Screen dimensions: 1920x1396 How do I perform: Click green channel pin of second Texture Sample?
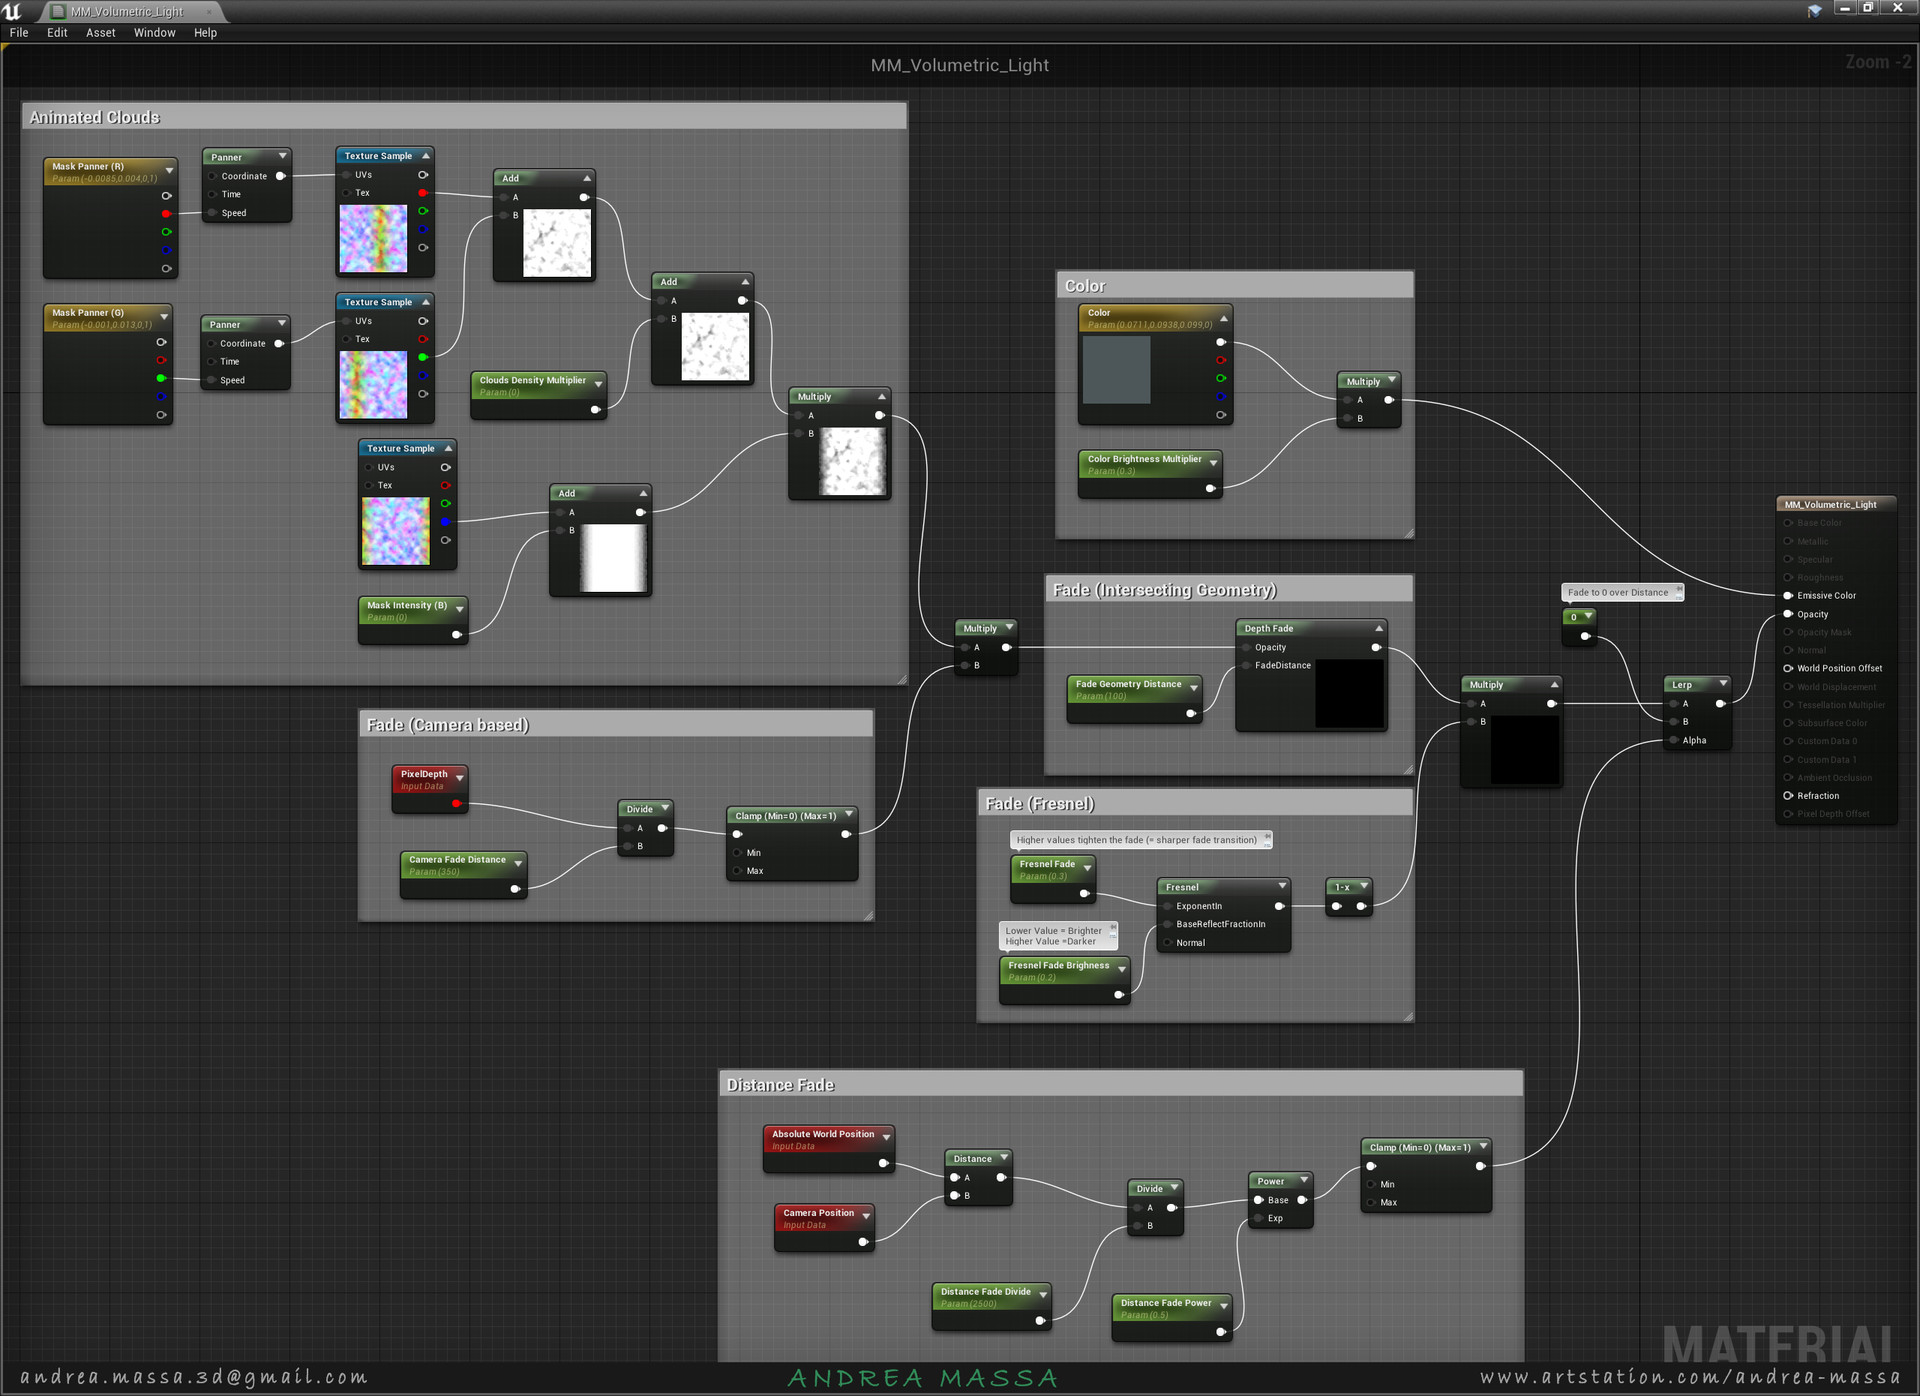pyautogui.click(x=423, y=357)
